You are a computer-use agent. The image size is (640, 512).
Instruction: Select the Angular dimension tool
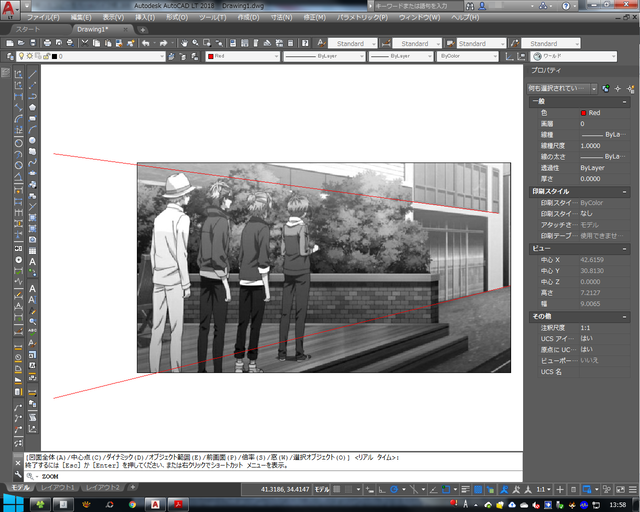click(18, 177)
